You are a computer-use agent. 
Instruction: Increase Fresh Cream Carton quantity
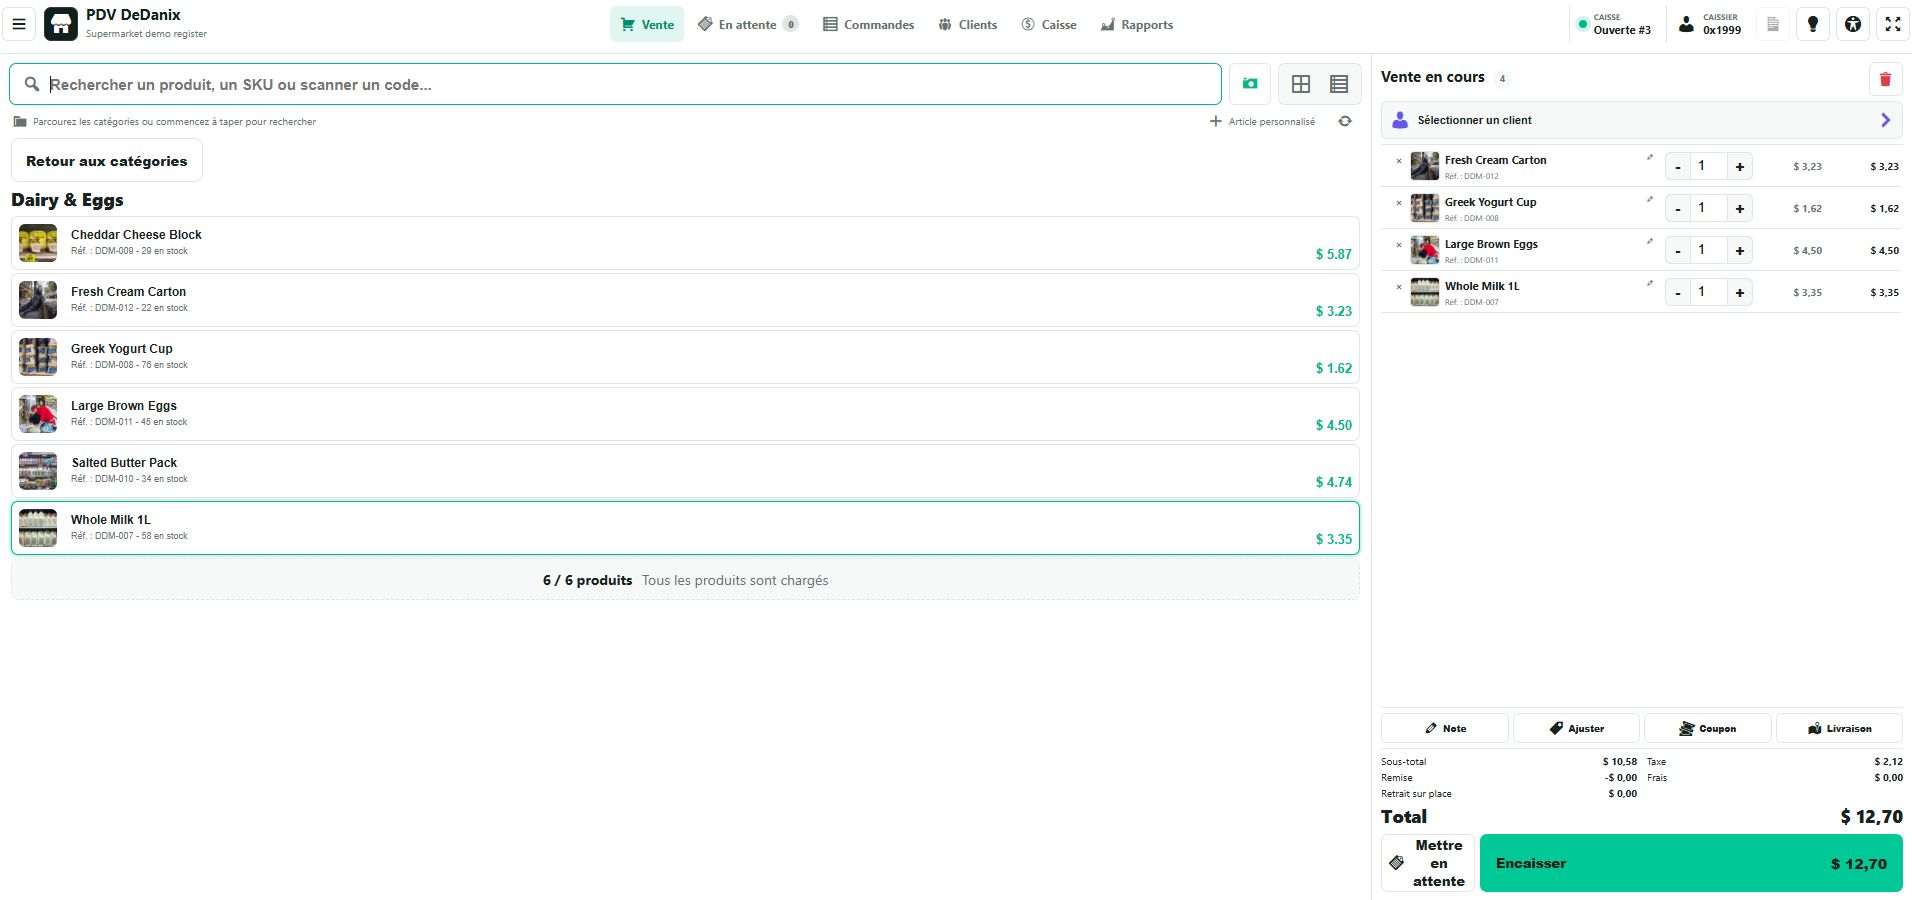(x=1740, y=167)
